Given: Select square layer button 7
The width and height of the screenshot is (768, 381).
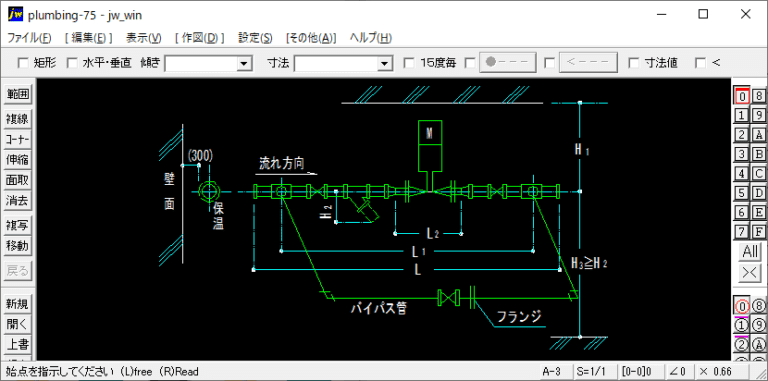Looking at the screenshot, I should click(742, 231).
